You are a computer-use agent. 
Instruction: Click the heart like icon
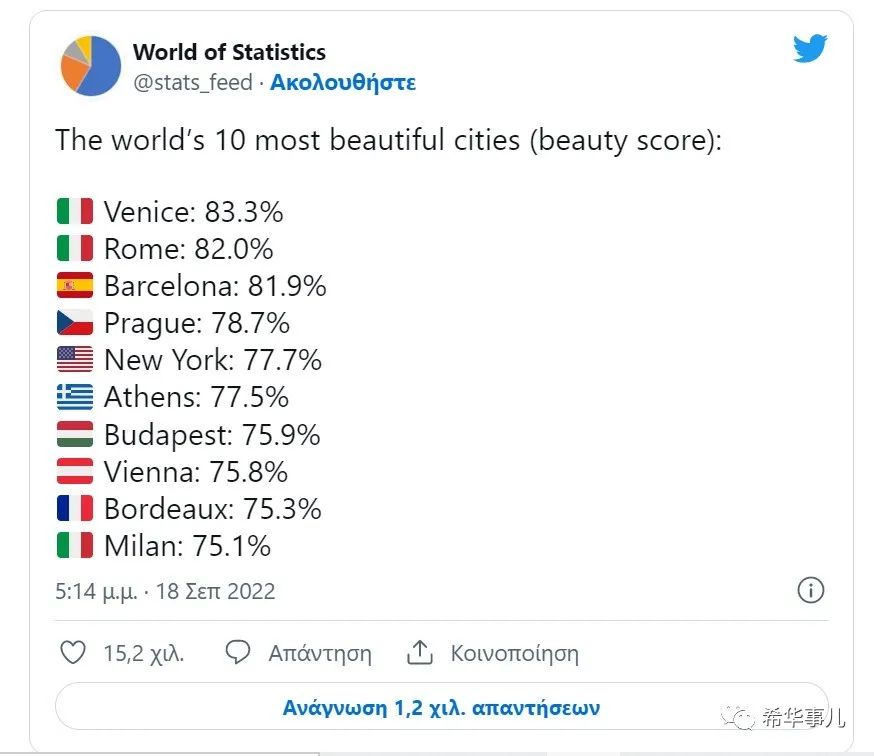pos(73,652)
